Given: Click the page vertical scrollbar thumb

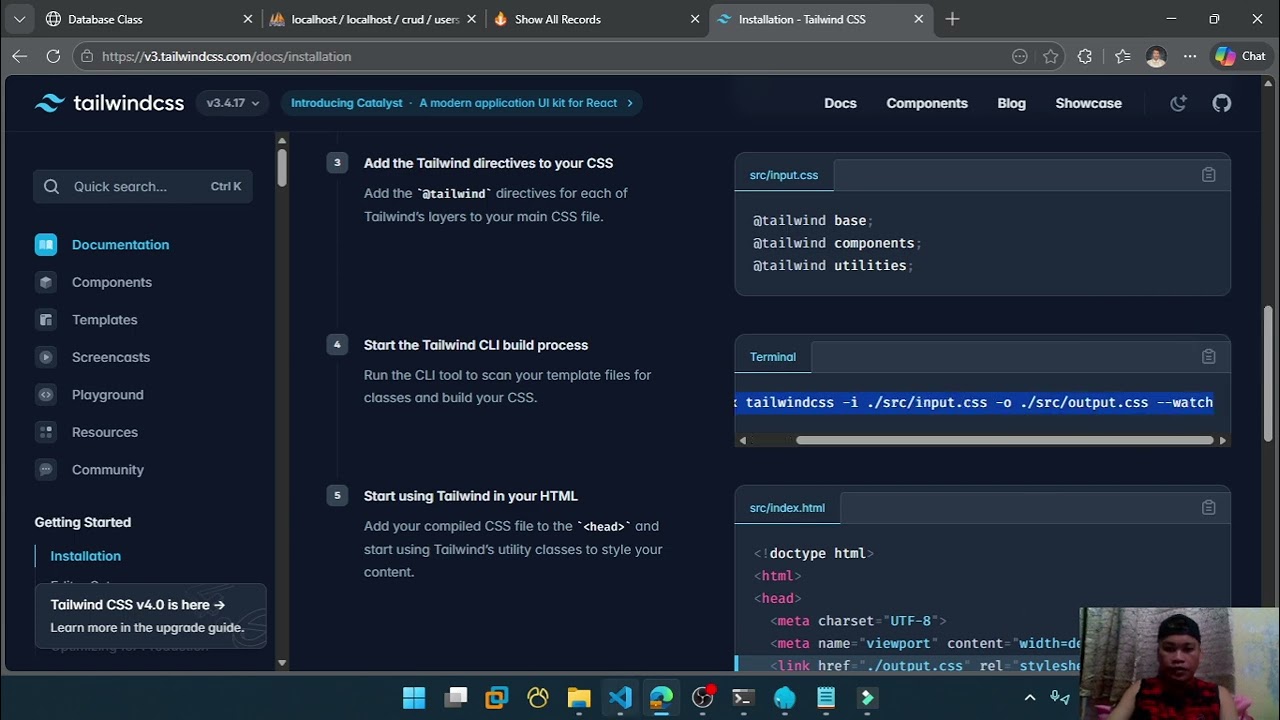Looking at the screenshot, I should (1269, 372).
